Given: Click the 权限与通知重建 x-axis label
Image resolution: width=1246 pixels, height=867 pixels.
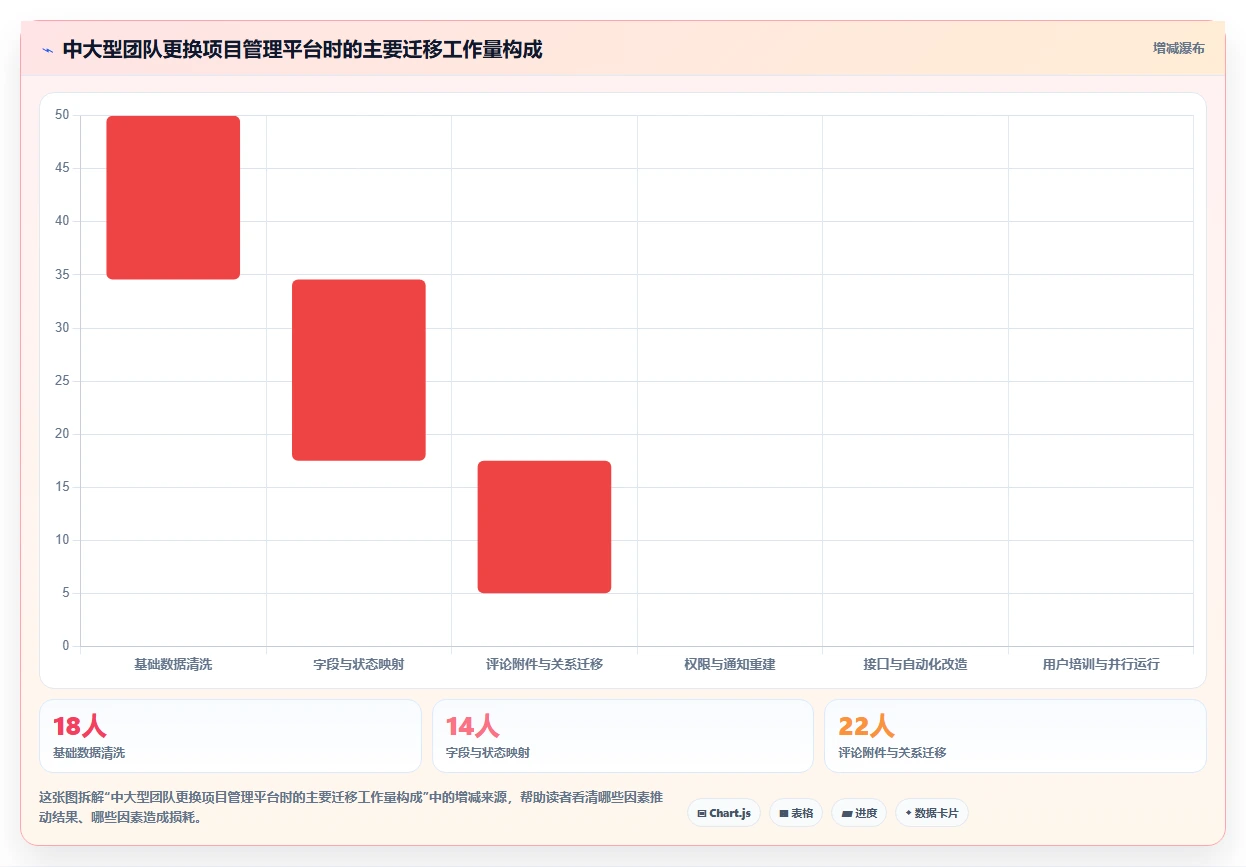Looking at the screenshot, I should [730, 664].
